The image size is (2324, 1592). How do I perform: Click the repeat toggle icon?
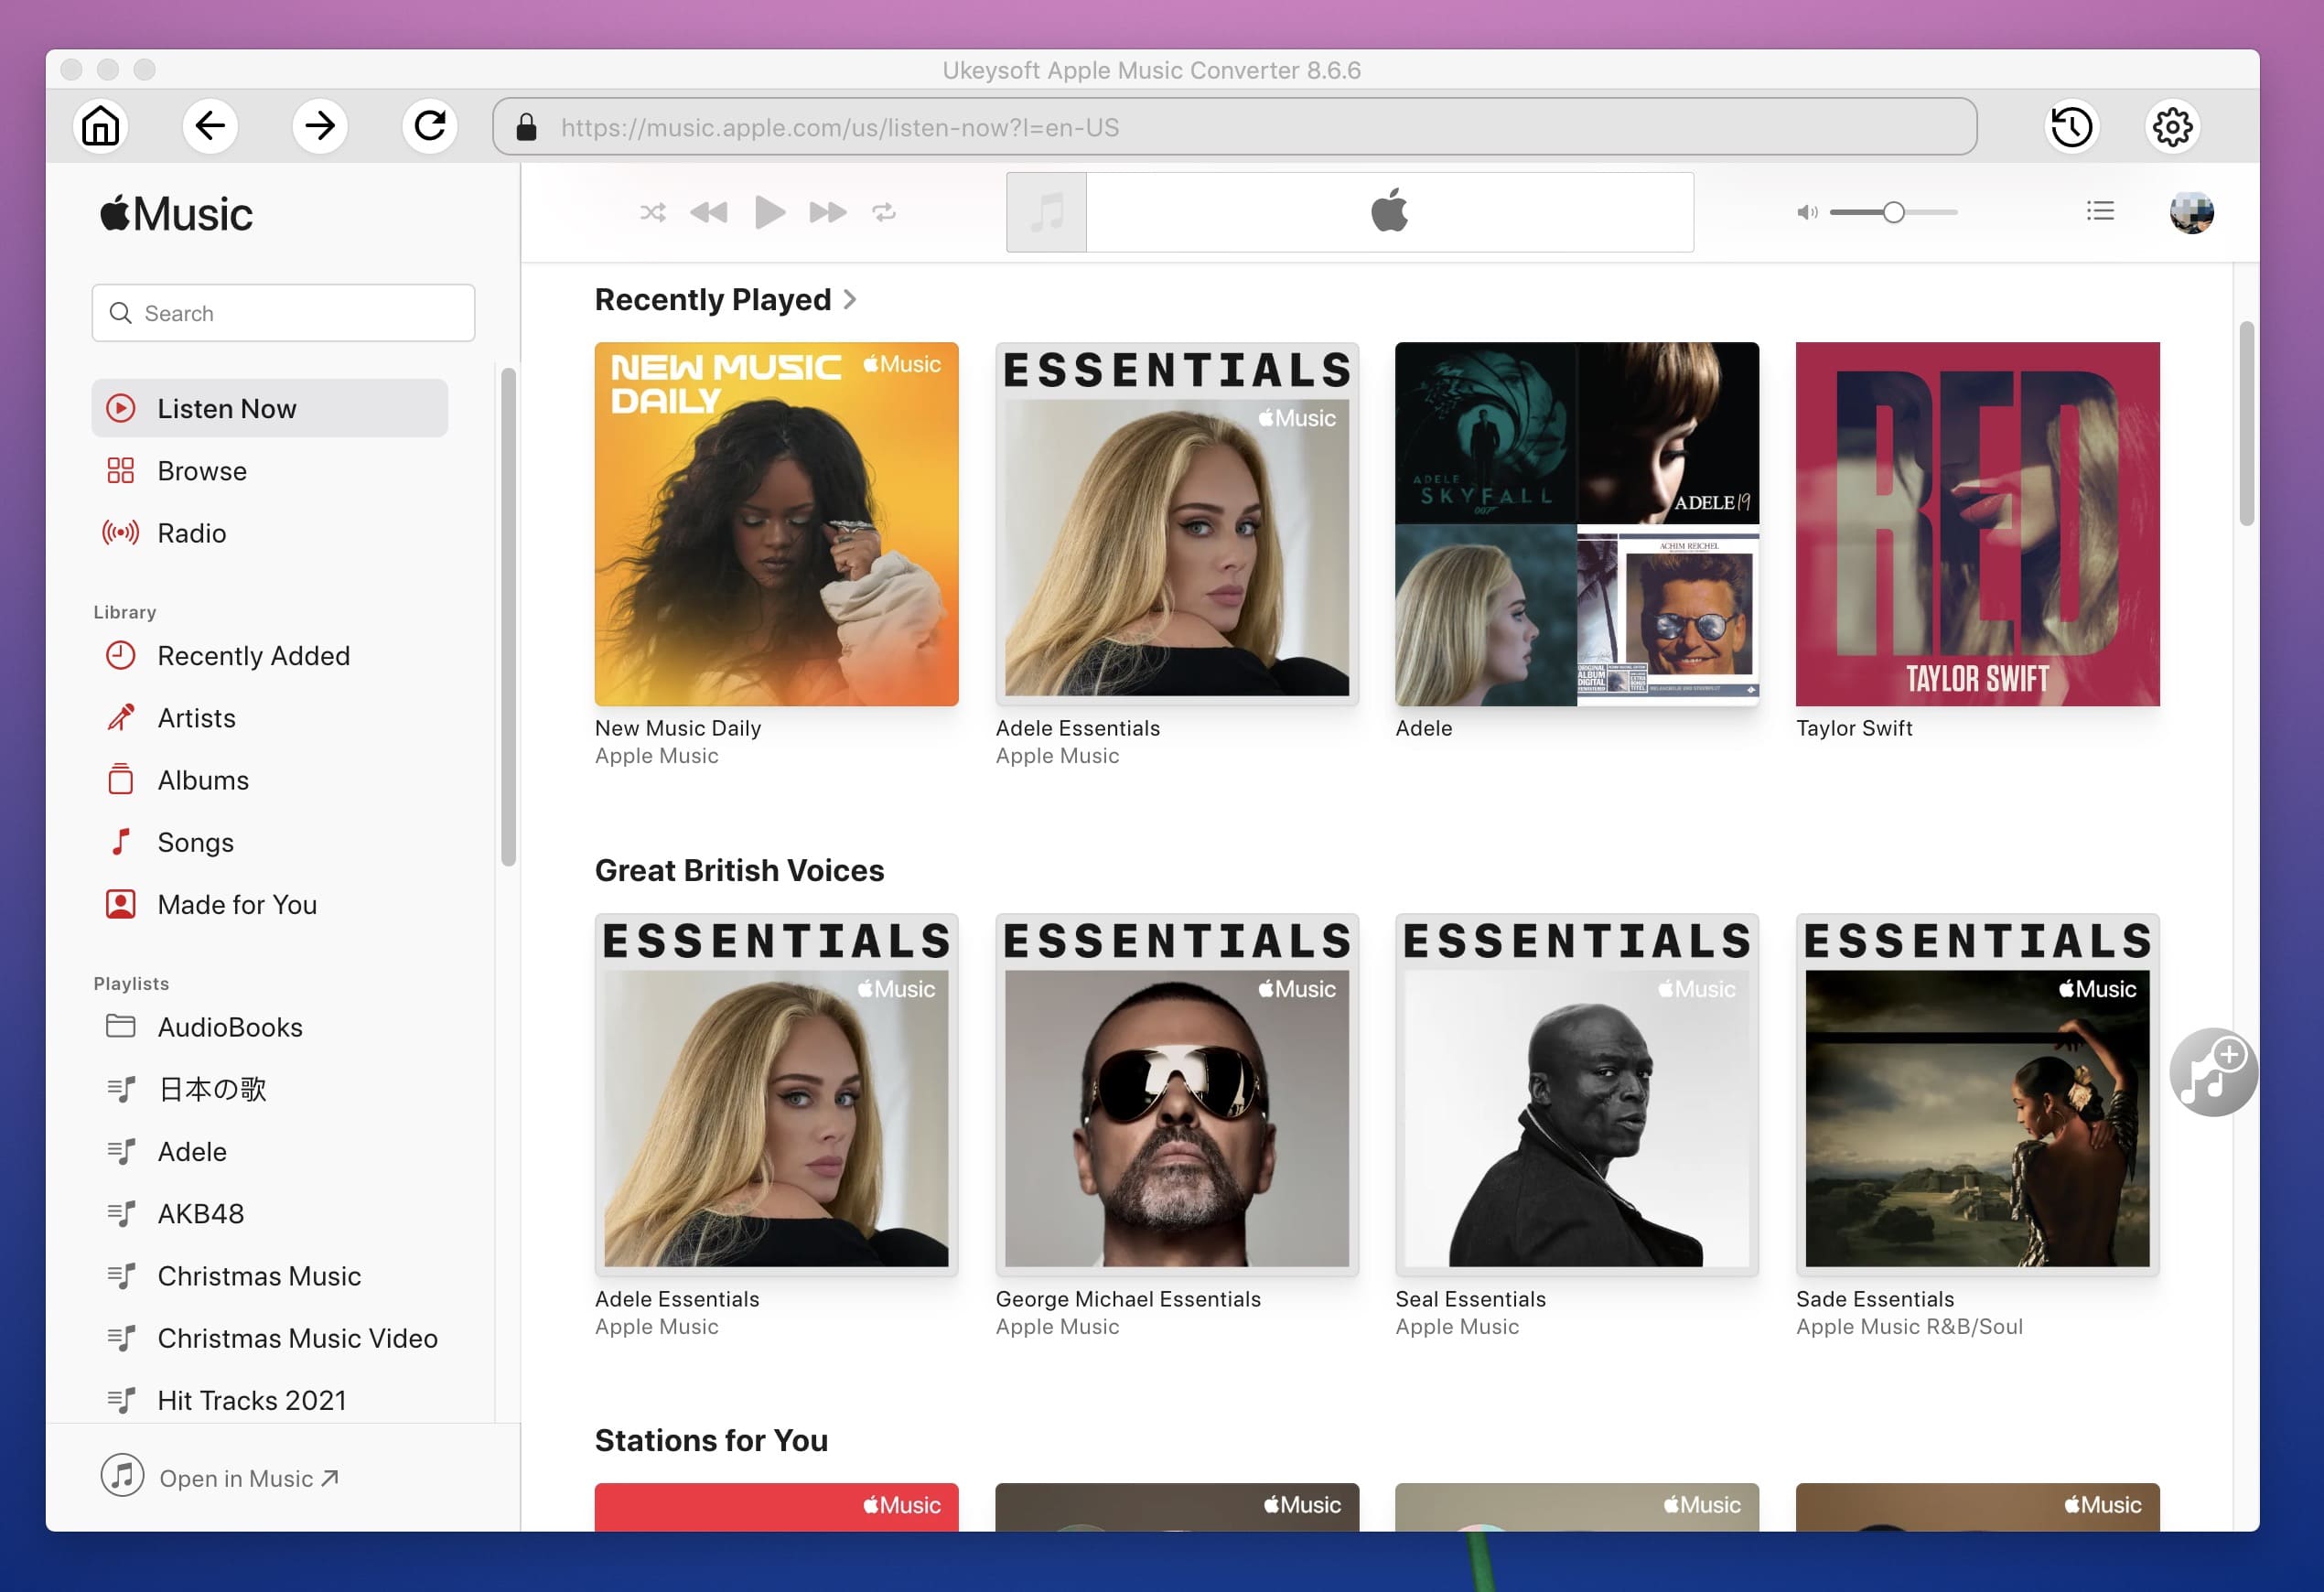coord(885,211)
